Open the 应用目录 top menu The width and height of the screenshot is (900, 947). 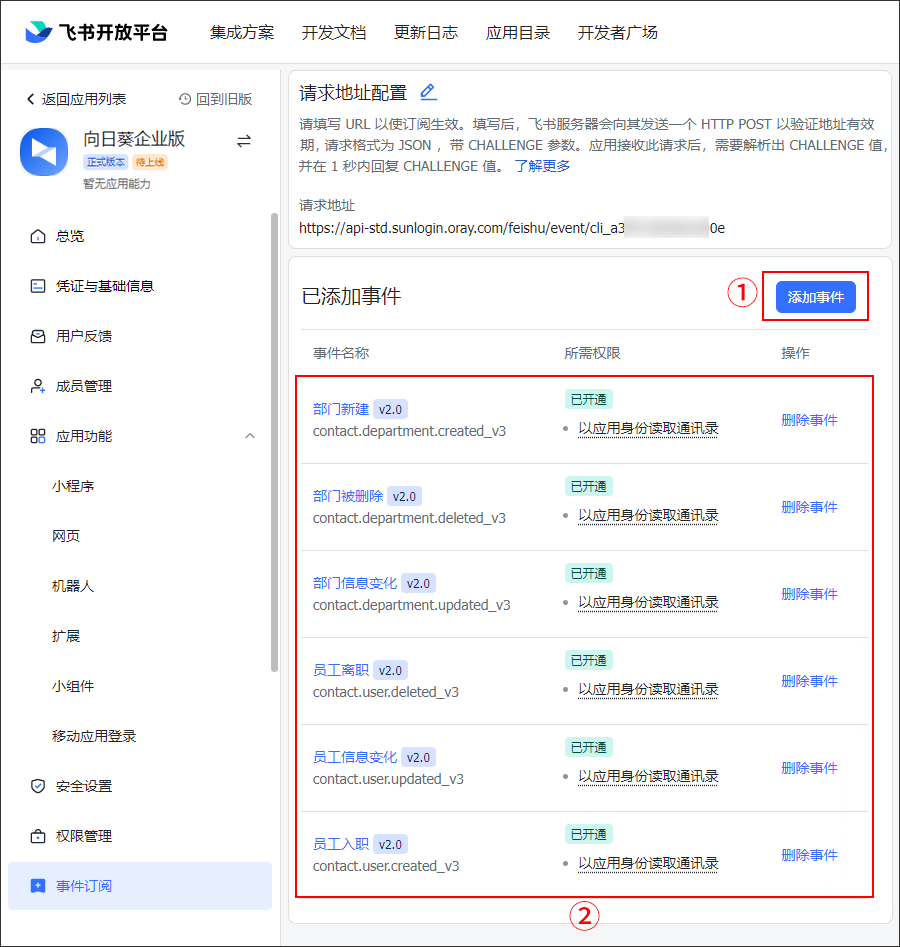(518, 32)
